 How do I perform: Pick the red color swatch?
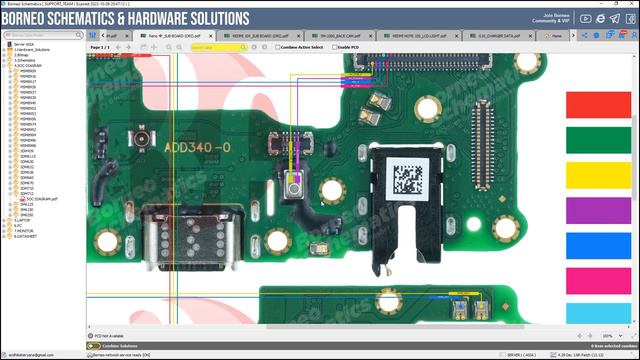(x=598, y=105)
